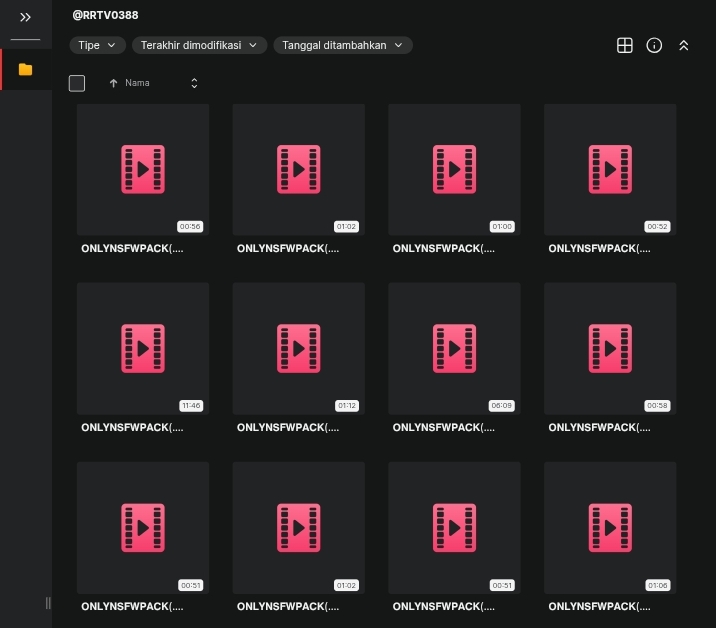
Task: Click the @RRTV0388 folder title
Action: coord(105,15)
